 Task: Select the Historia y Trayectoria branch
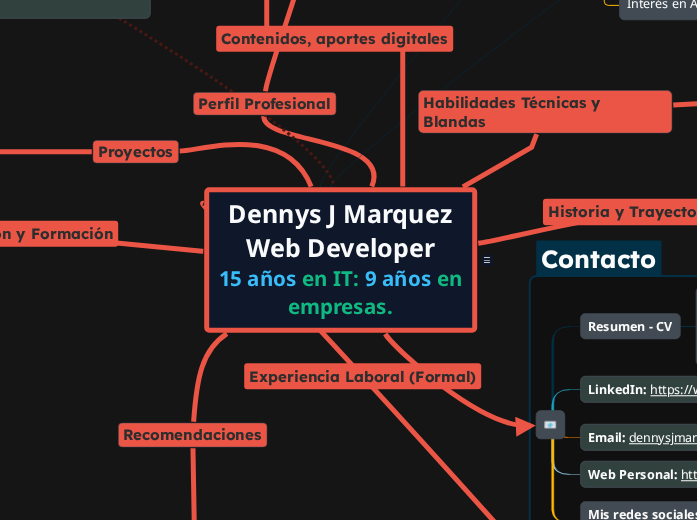point(620,212)
